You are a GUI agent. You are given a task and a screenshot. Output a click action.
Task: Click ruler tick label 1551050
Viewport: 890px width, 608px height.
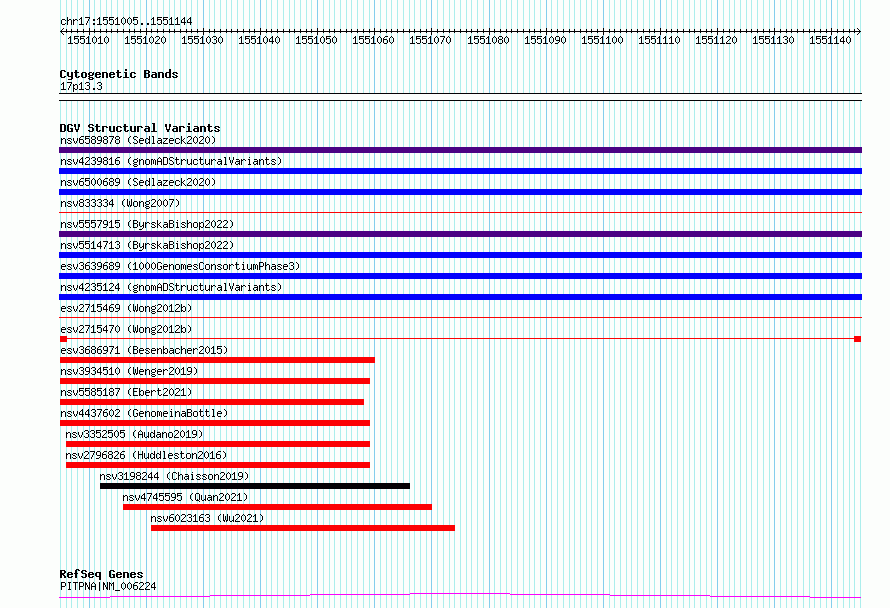tap(316, 40)
